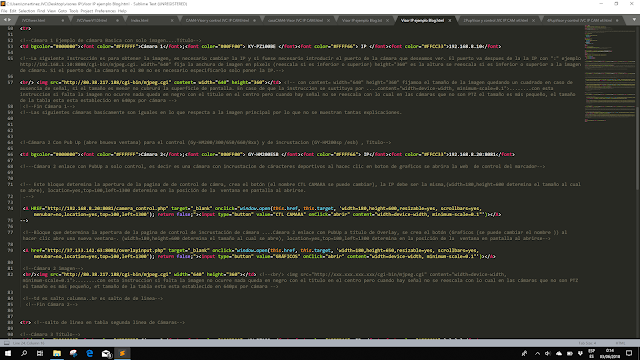Click the overlayinput.php URL on line 79

point(105,250)
